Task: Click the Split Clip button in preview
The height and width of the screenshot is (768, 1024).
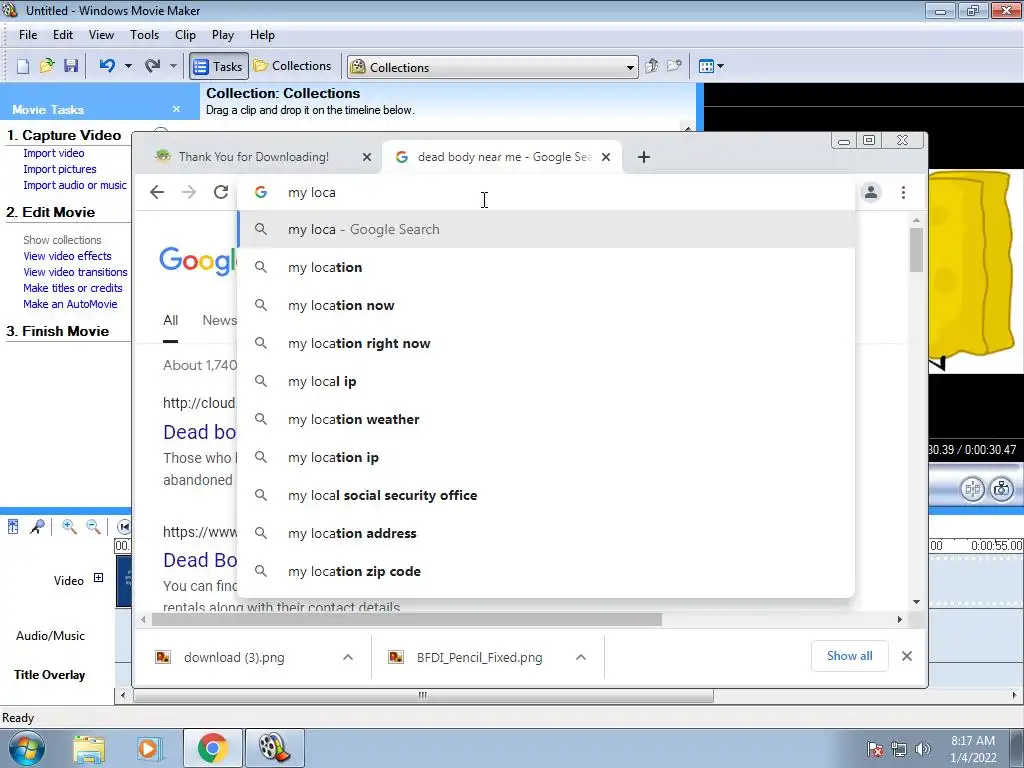Action: click(972, 489)
